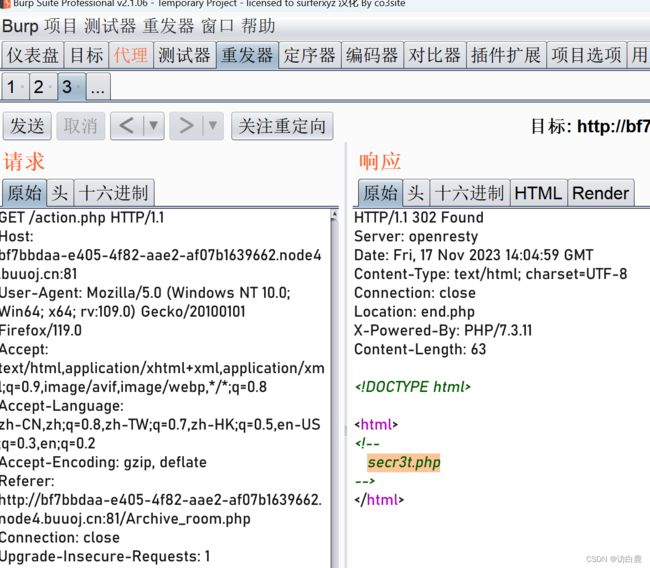Screen dimensions: 650x568
Task: Click the Date: Fri, 17 Nov 2023 header
Action: click(x=474, y=255)
